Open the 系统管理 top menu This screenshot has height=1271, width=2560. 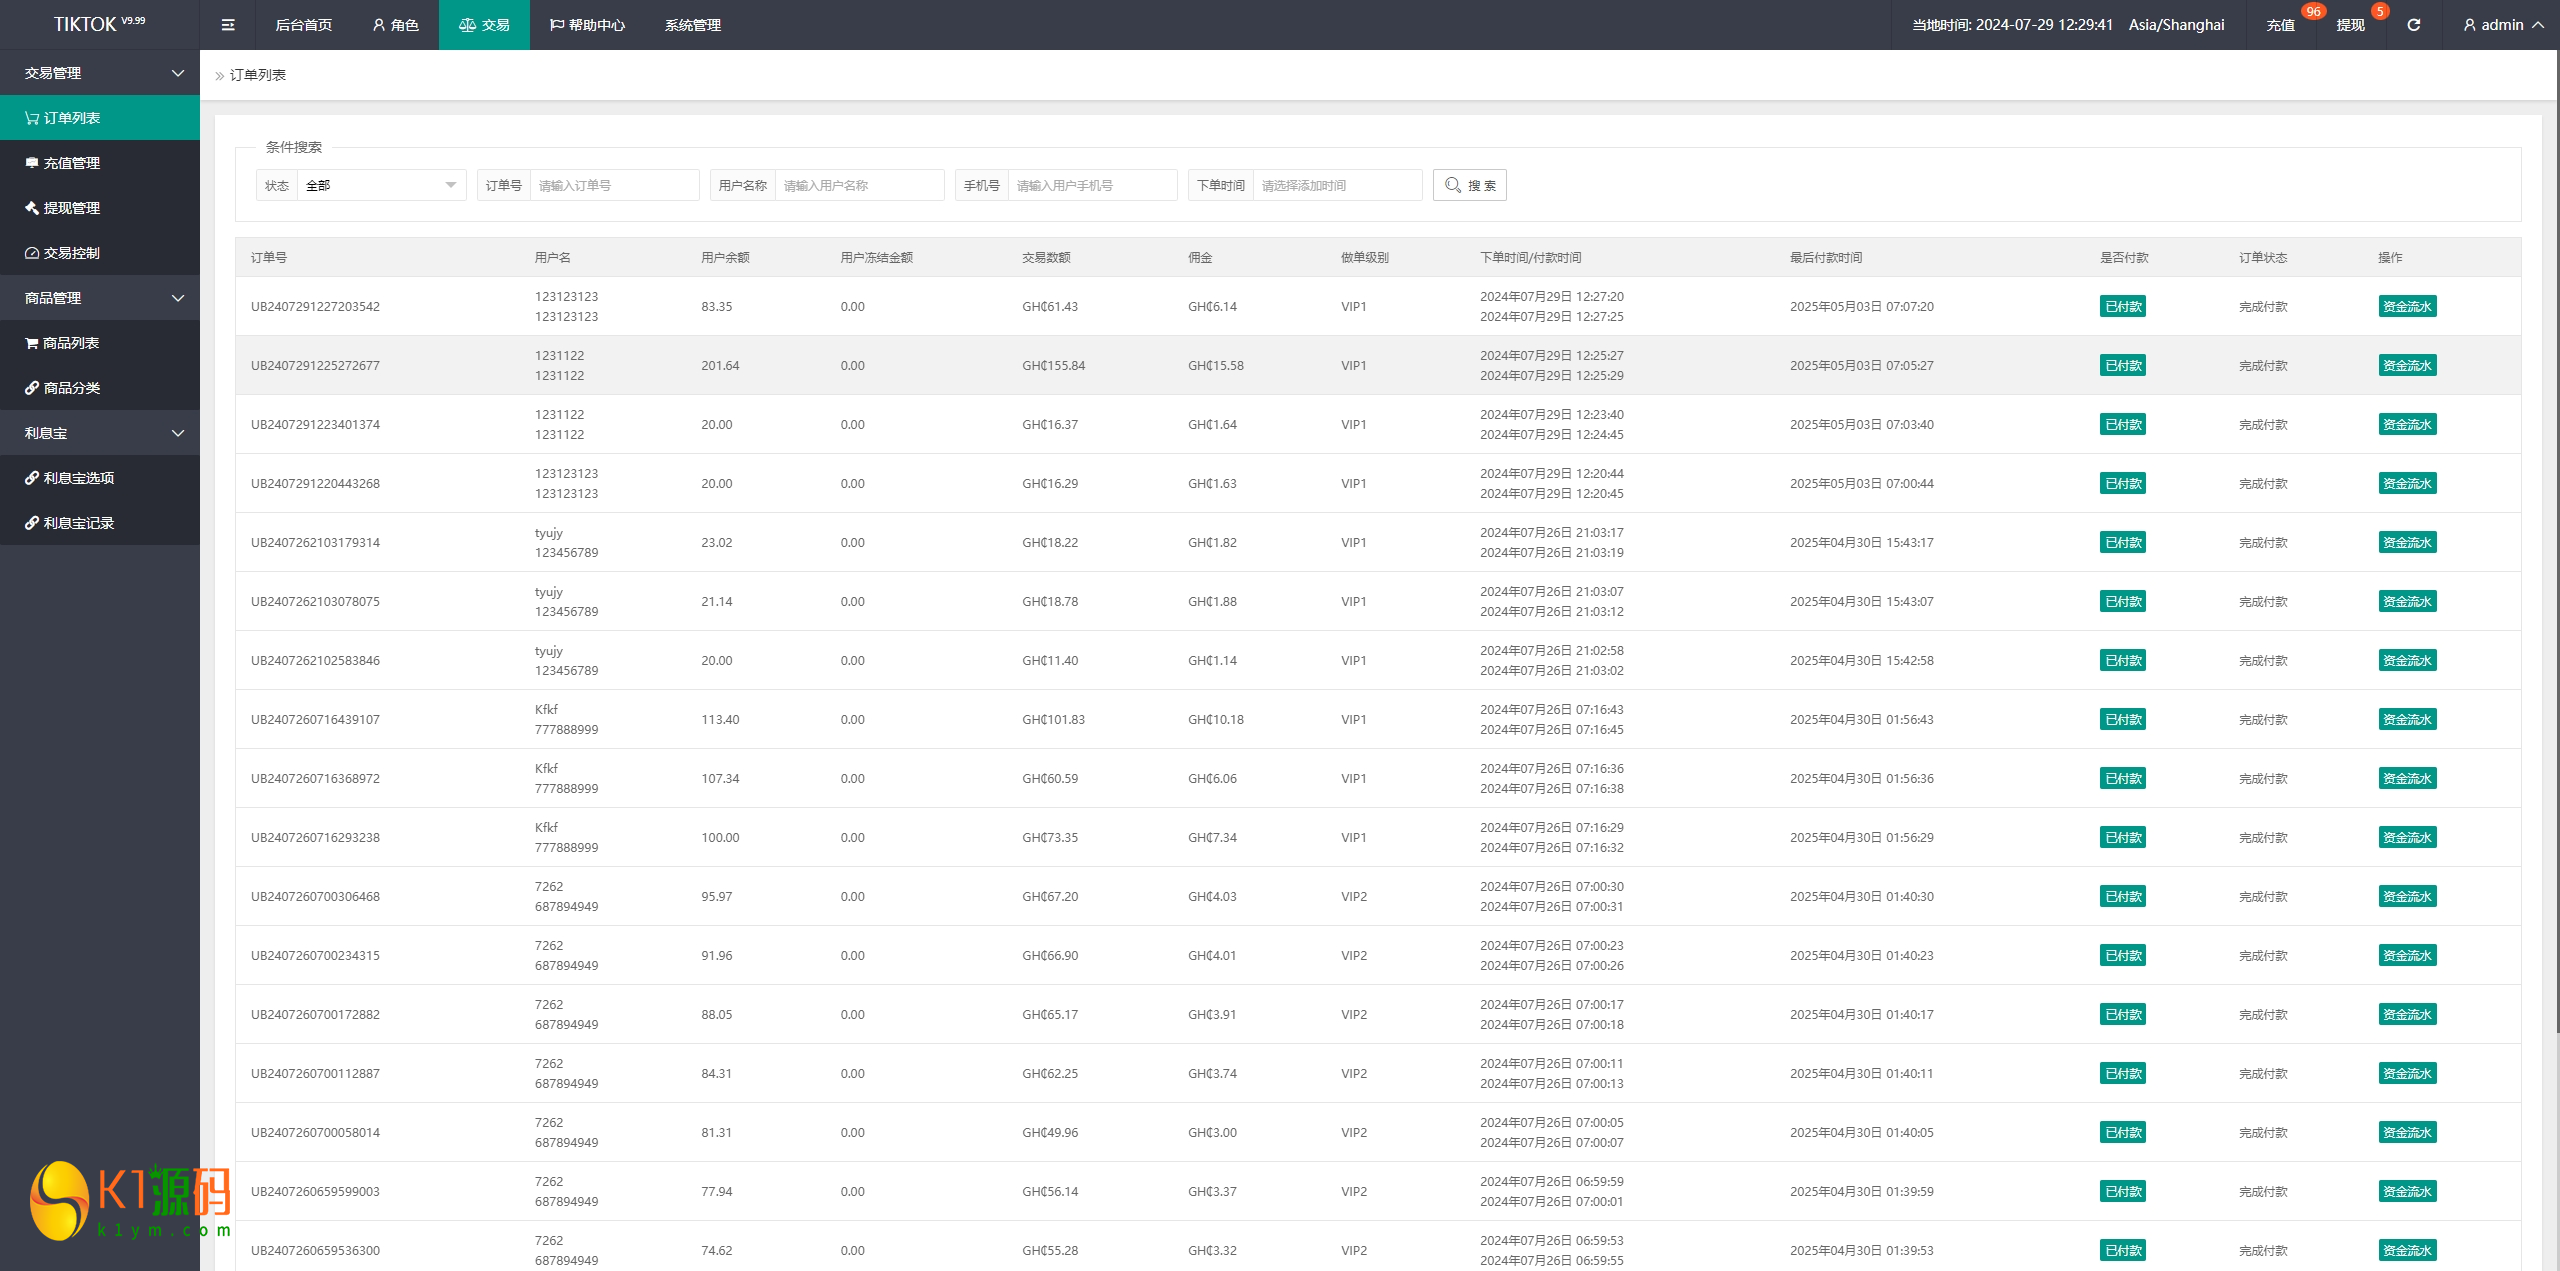tap(692, 25)
